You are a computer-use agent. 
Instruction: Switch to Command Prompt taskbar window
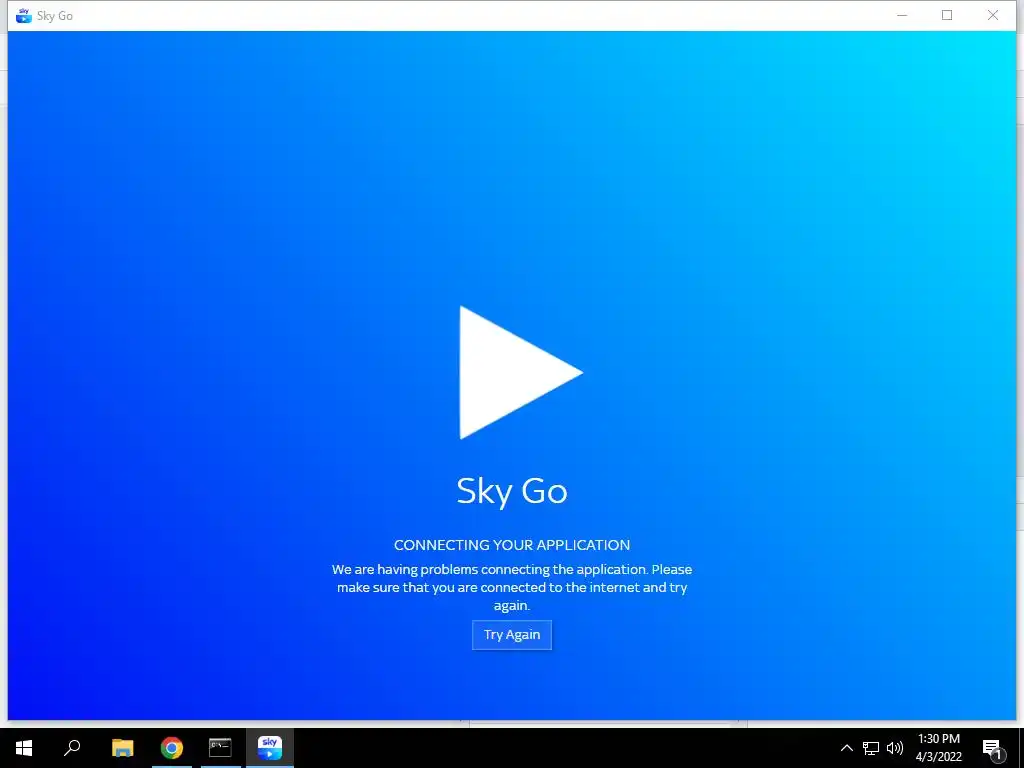[x=220, y=748]
